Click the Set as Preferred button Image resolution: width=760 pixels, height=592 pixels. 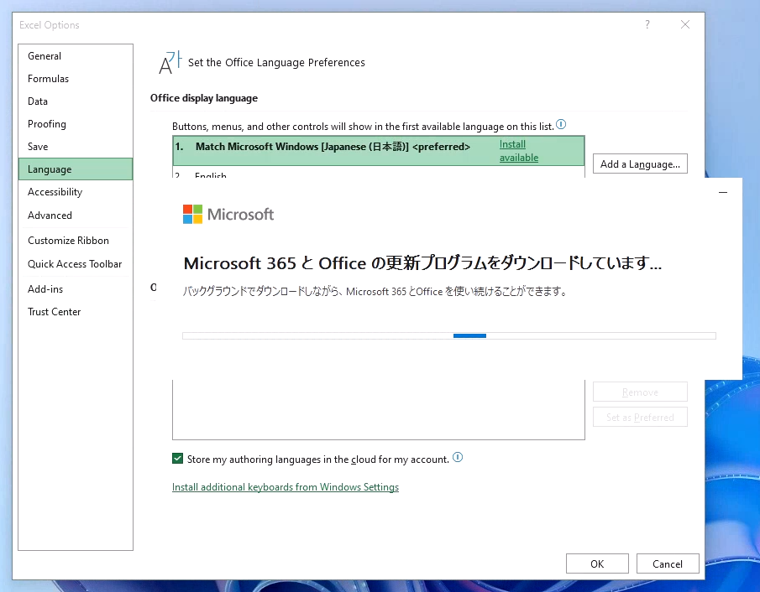(640, 417)
